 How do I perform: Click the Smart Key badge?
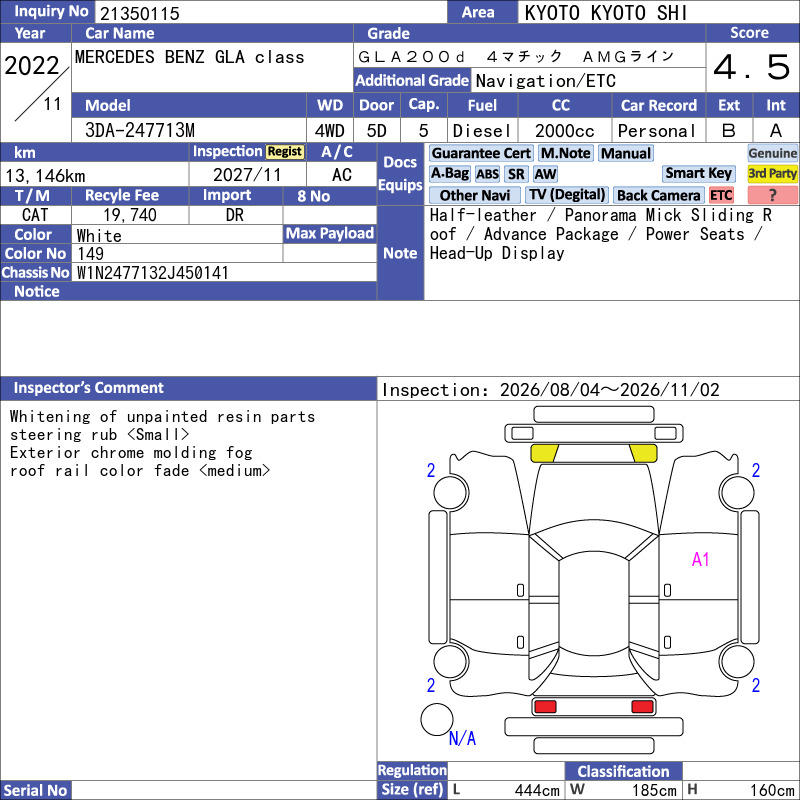[698, 173]
